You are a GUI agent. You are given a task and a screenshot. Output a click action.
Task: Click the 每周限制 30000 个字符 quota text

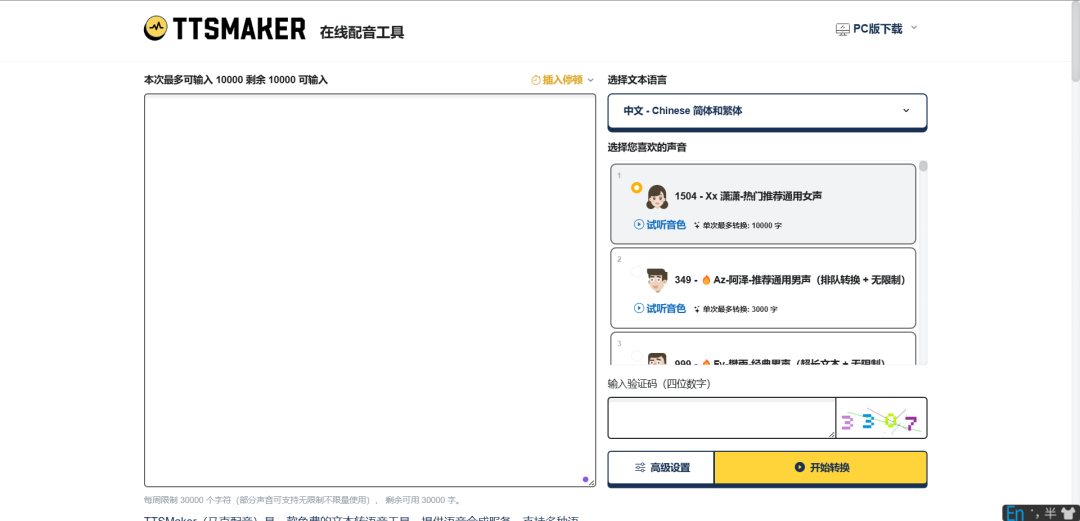click(302, 500)
